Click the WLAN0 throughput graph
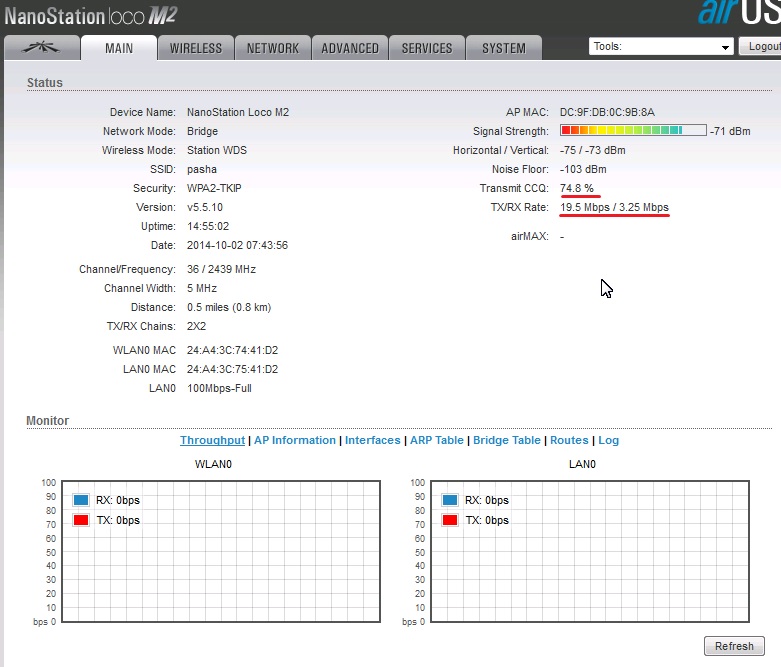 pyautogui.click(x=221, y=551)
